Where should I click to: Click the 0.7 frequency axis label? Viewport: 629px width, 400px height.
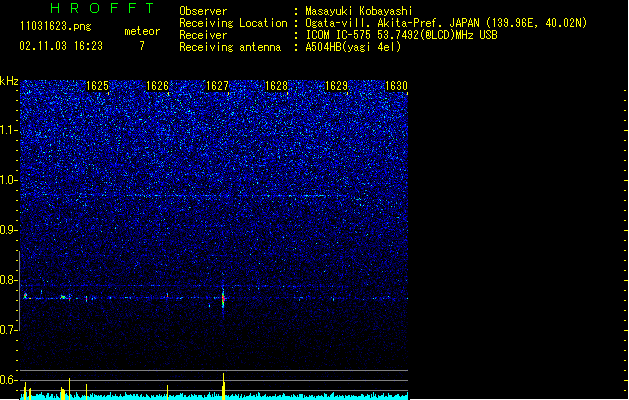[8, 330]
